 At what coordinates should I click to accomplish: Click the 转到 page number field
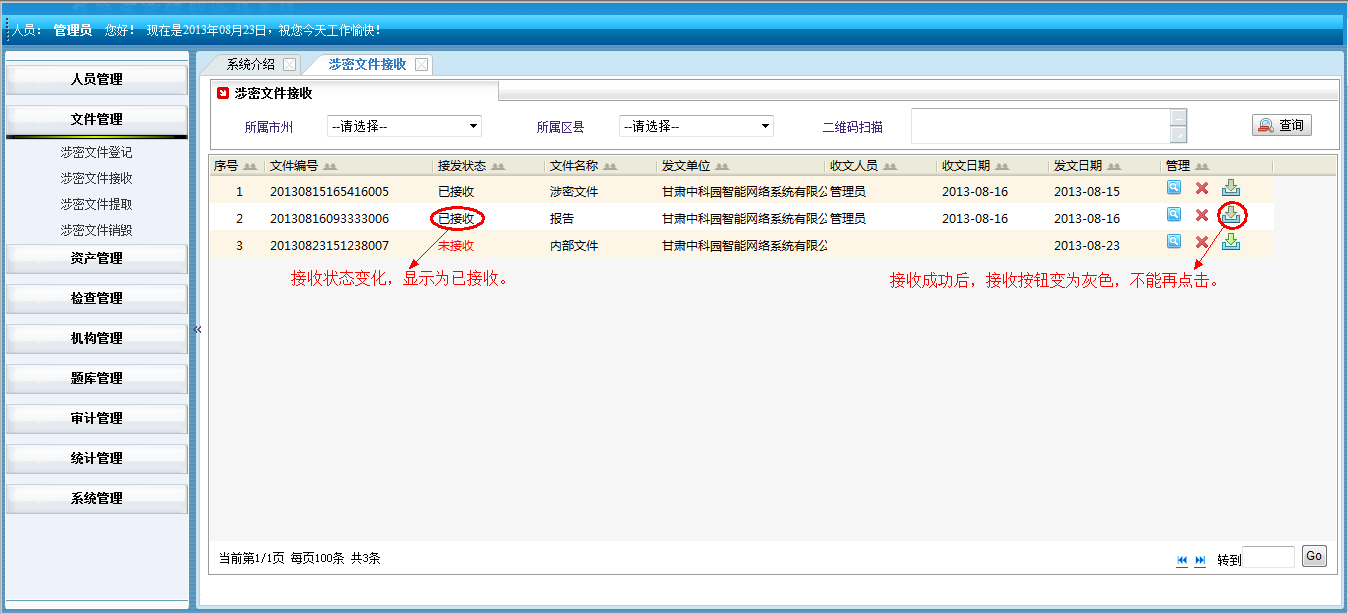click(x=1268, y=557)
